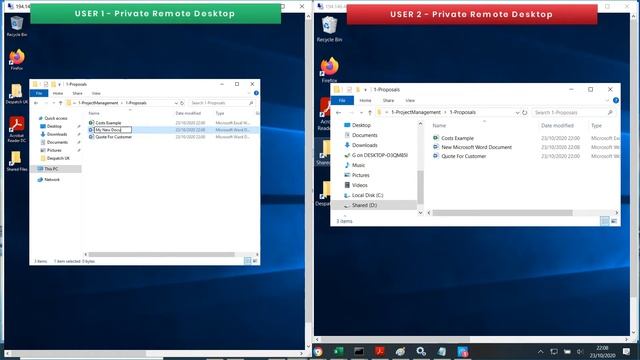Launch Firefox on User 1 desktop

pos(17,60)
